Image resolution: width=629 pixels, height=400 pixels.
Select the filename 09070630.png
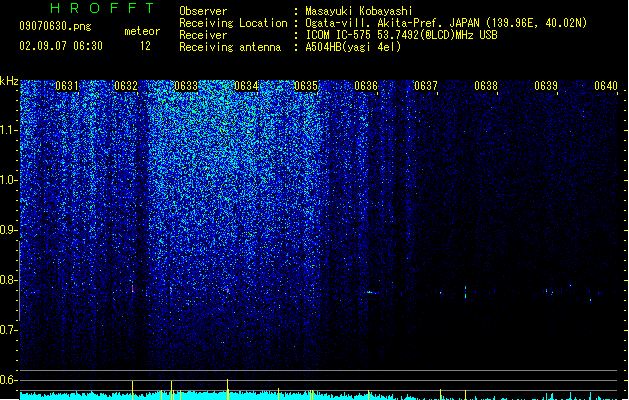click(x=55, y=26)
